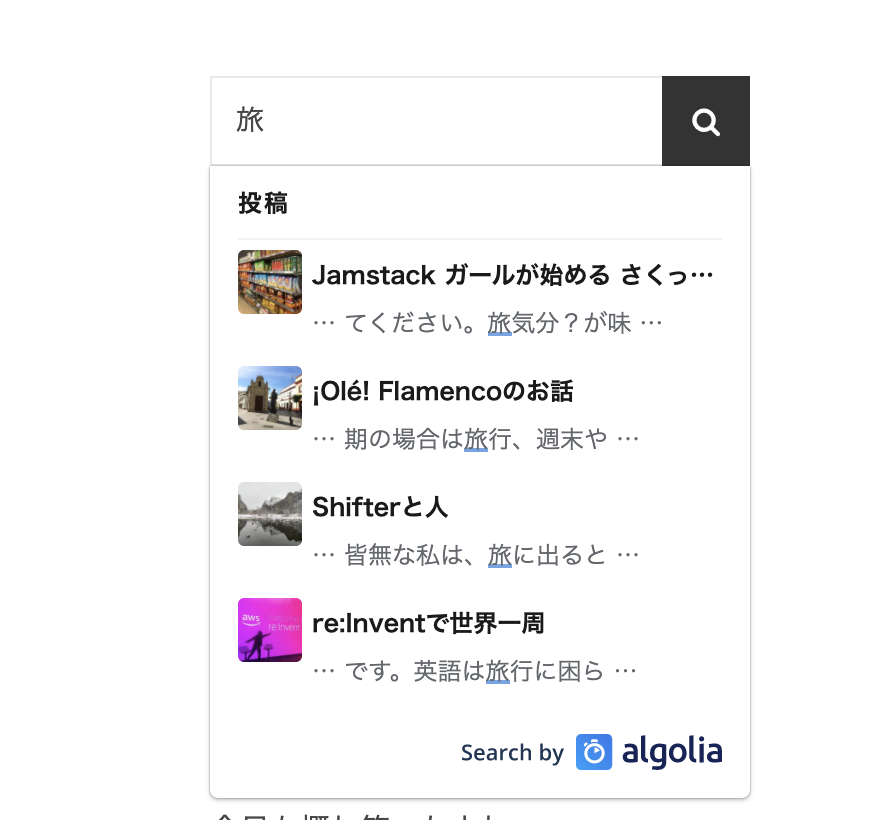Focus the search input containing 旅
This screenshot has height=820, width=884.
(436, 121)
